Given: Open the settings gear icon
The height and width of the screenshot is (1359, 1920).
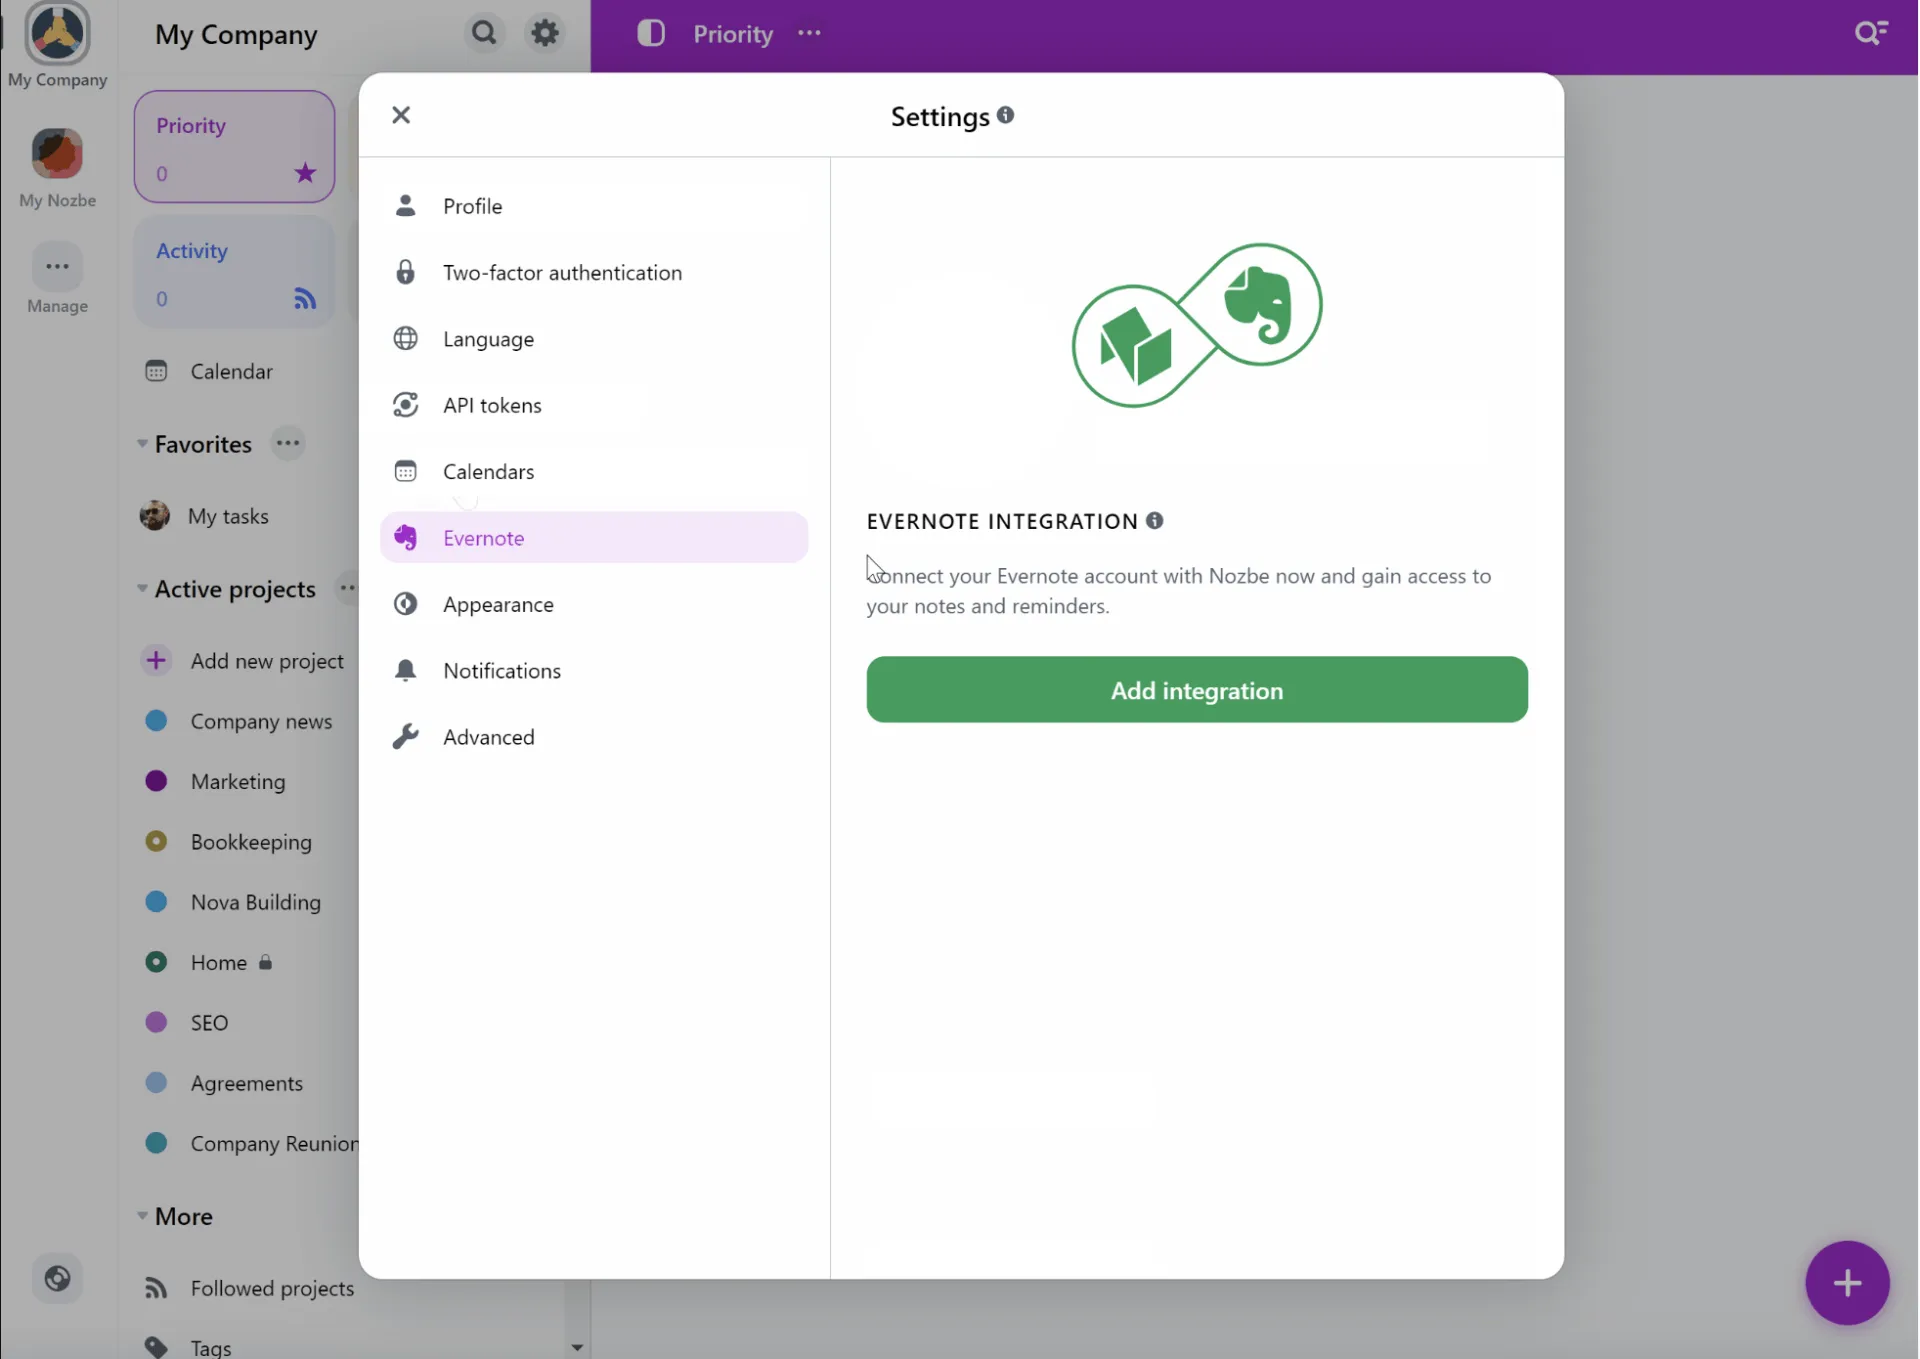Looking at the screenshot, I should click(545, 33).
